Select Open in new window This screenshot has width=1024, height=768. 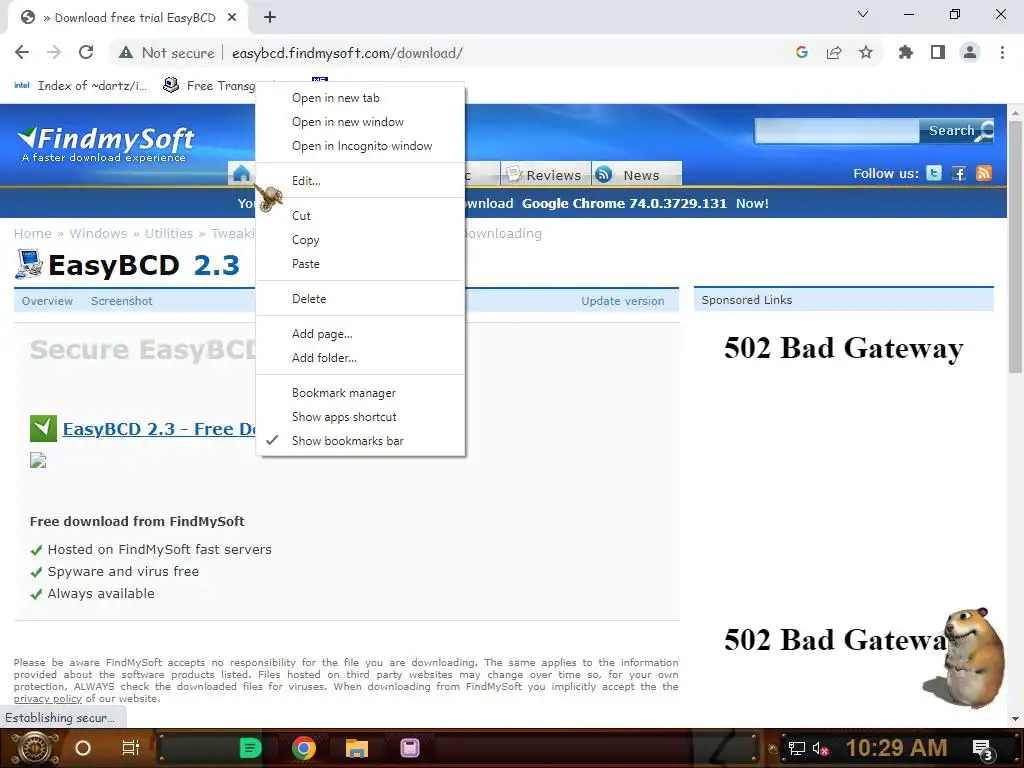360,122
